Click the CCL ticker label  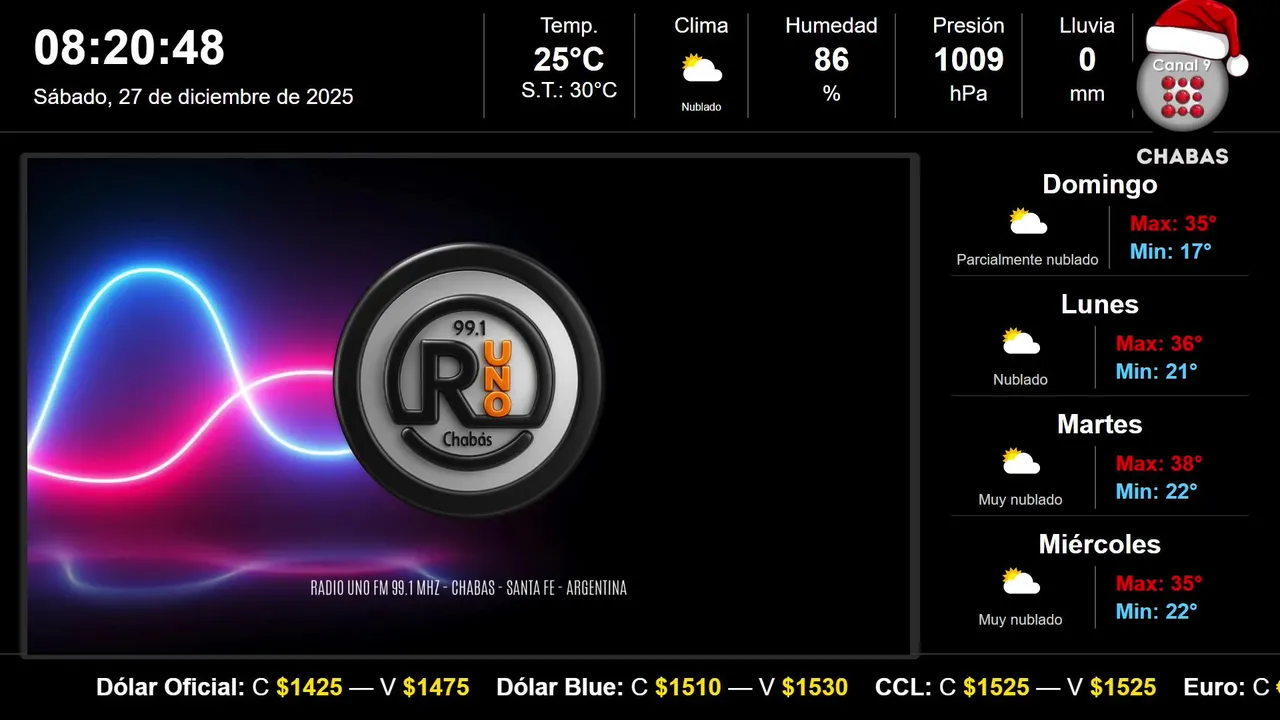pos(903,687)
